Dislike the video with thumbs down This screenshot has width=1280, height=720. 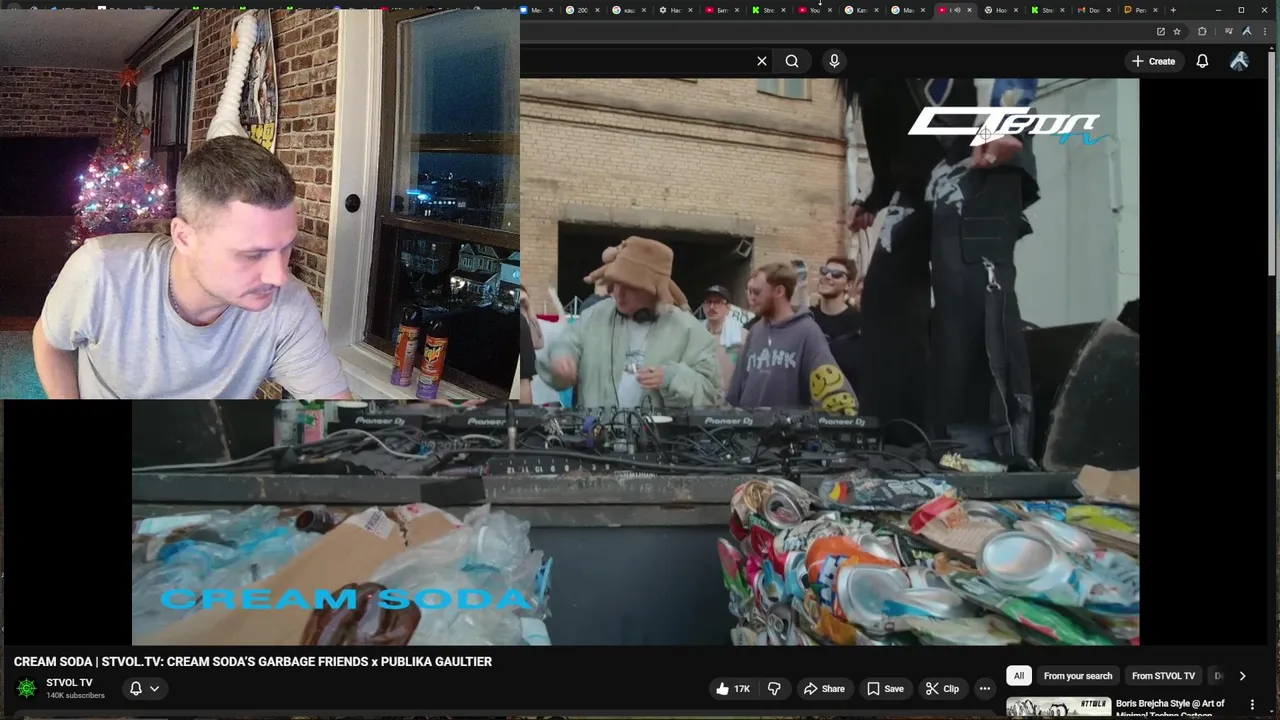point(774,688)
